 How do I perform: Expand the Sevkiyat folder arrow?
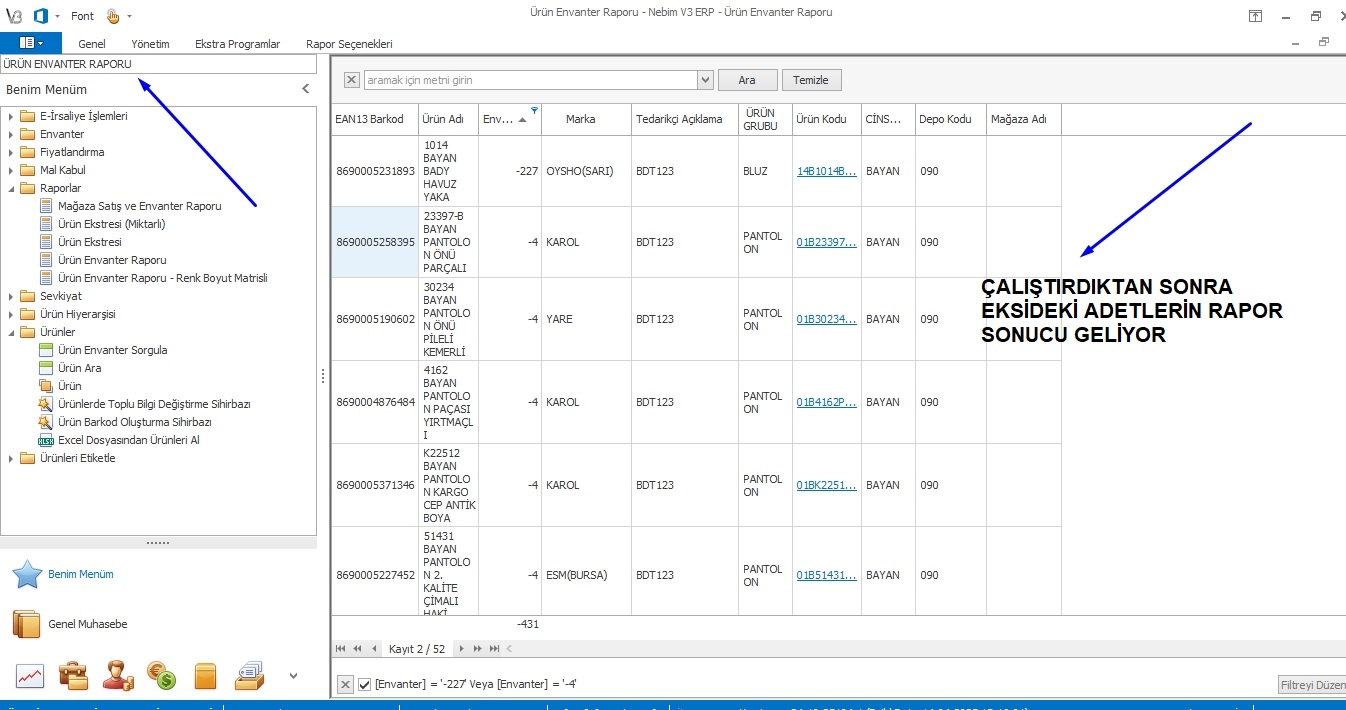[10, 296]
